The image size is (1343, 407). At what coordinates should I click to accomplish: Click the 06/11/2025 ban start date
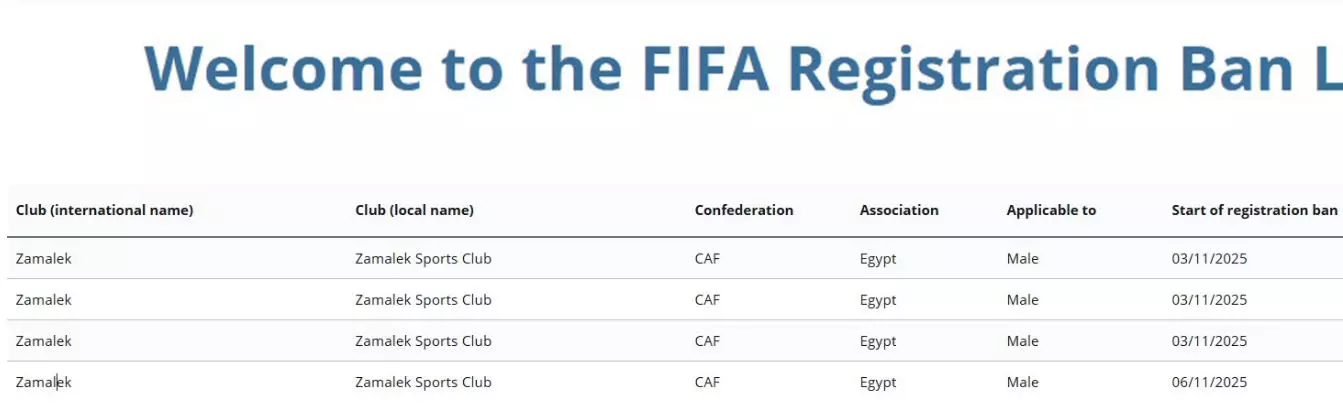pyautogui.click(x=1209, y=382)
